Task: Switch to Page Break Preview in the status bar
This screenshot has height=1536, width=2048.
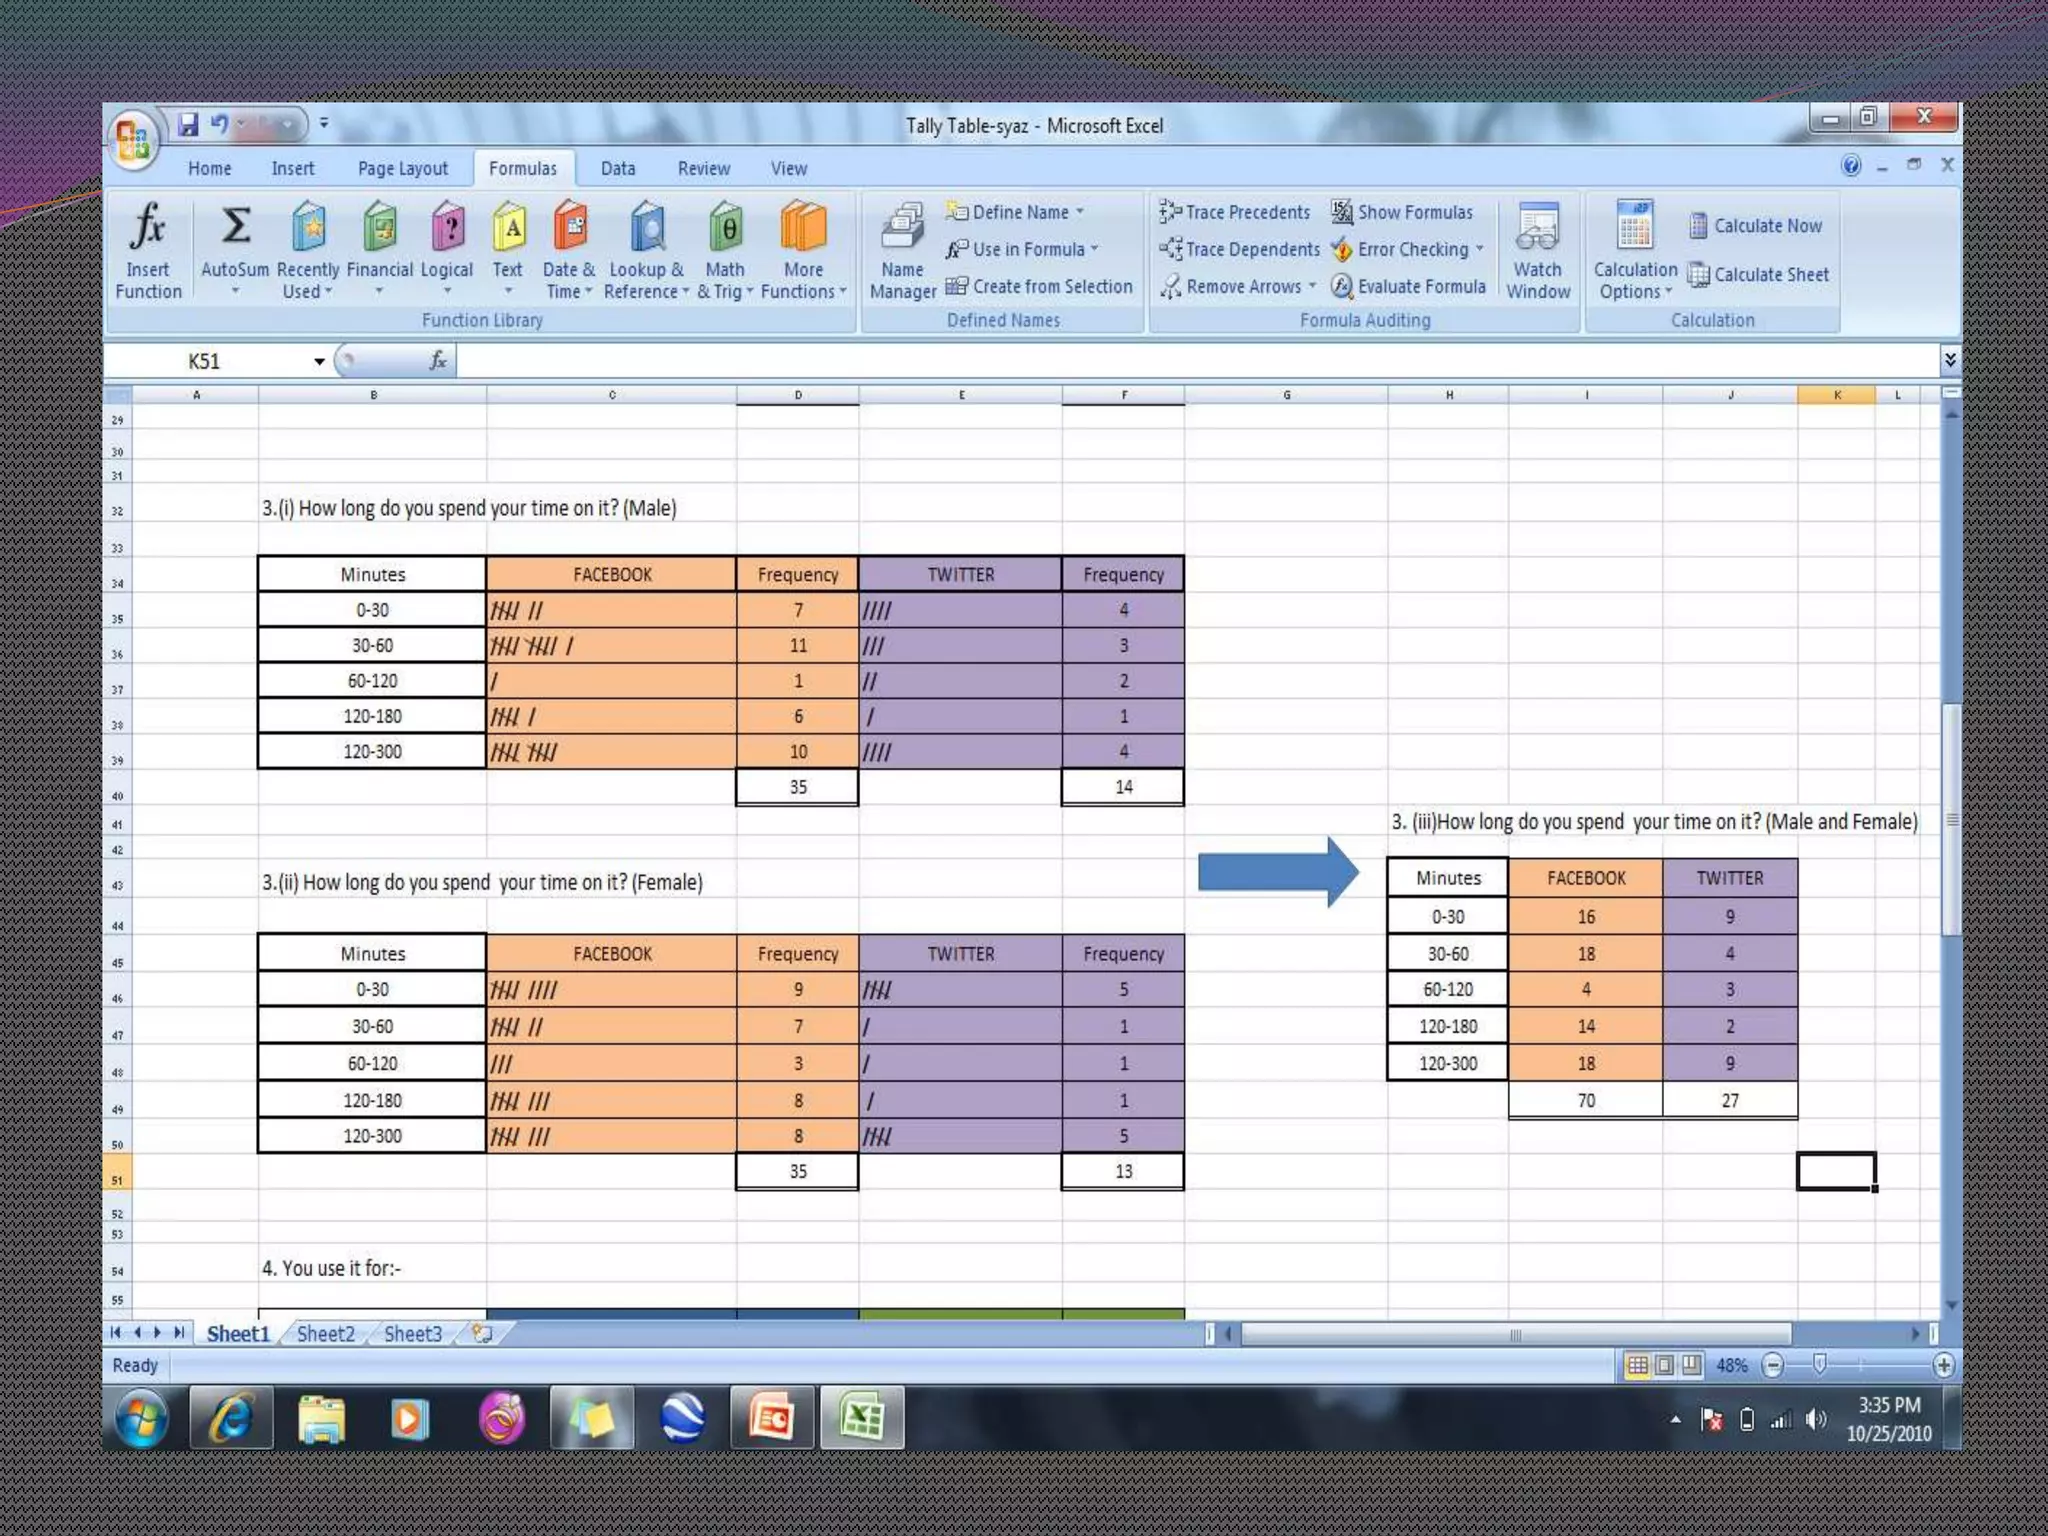Action: click(1691, 1365)
